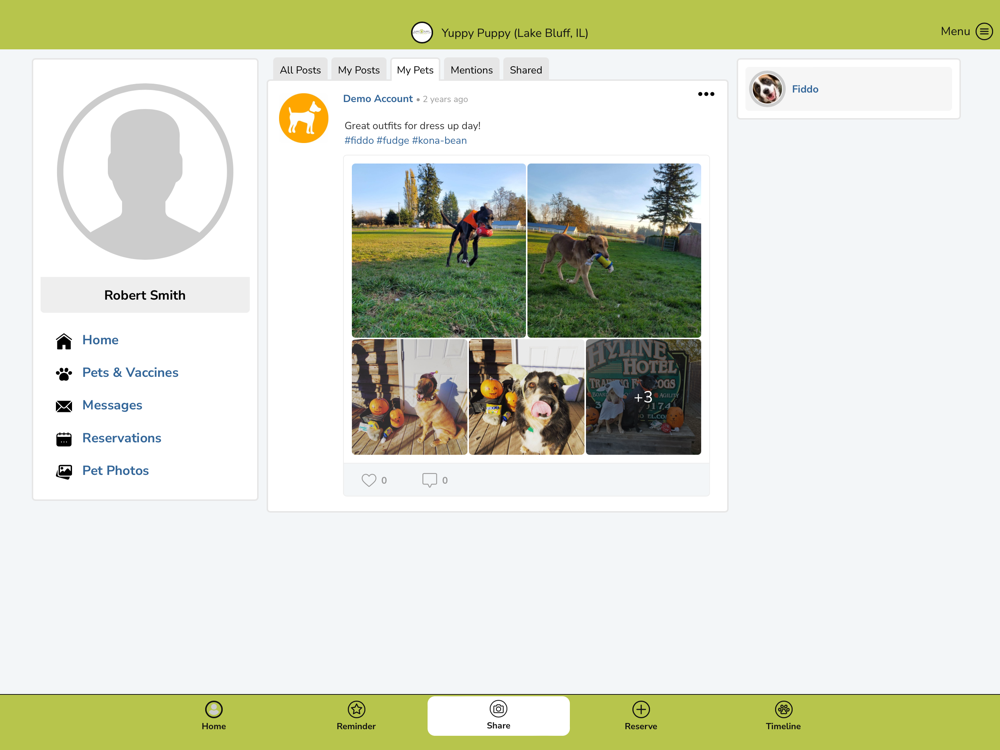Switch to the My Posts tab
Screen dimensions: 1000x750
[358, 70]
